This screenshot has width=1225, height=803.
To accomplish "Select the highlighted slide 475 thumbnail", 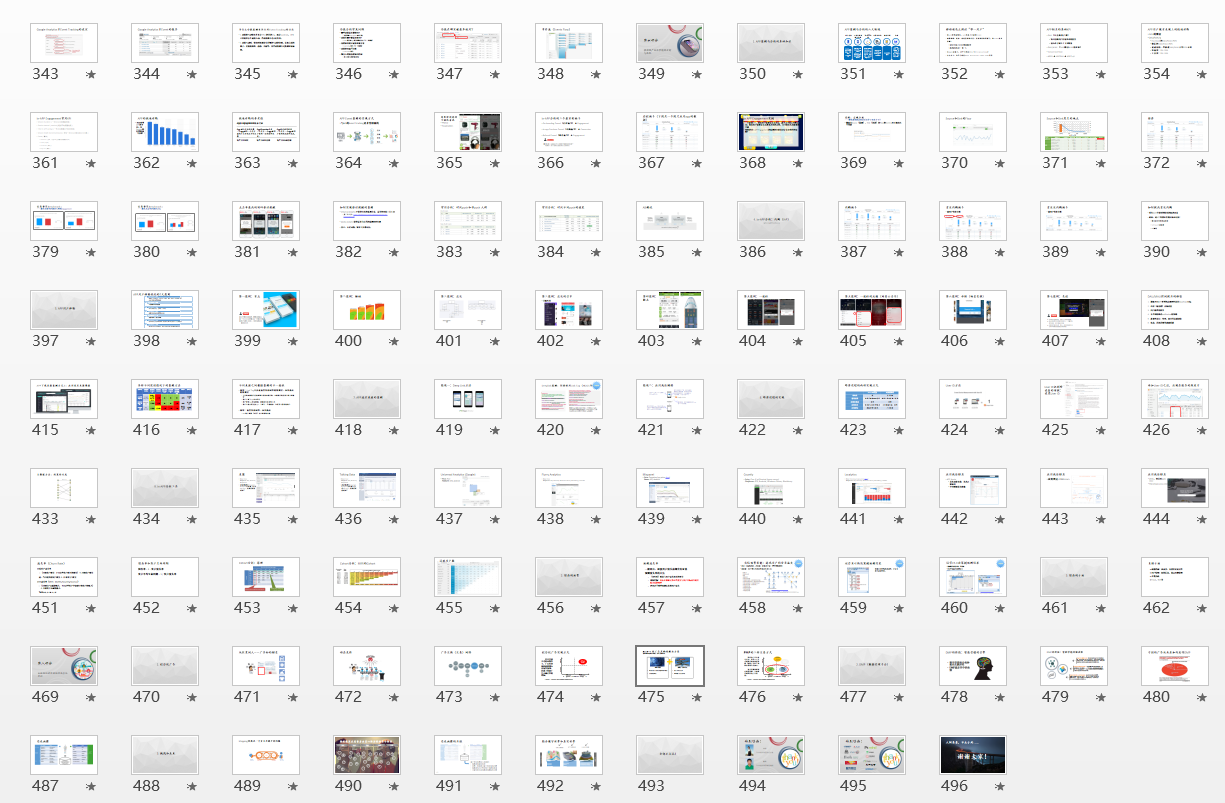I will click(x=670, y=666).
